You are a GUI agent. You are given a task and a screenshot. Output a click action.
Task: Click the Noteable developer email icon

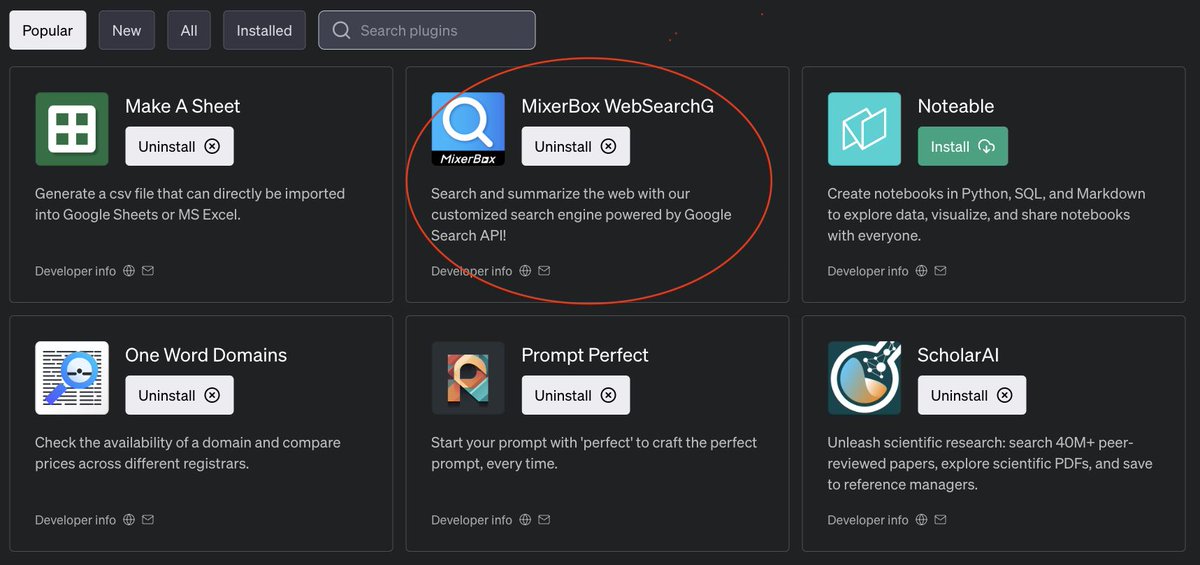pos(940,271)
